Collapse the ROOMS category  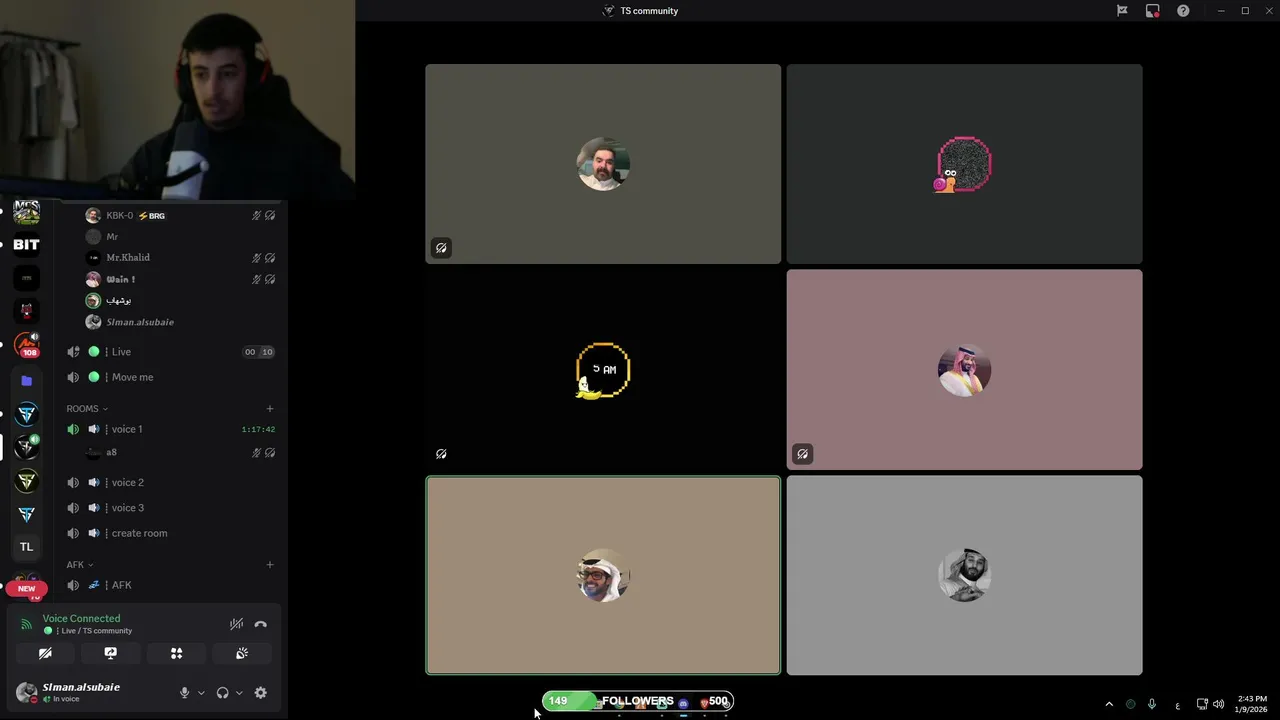(87, 409)
